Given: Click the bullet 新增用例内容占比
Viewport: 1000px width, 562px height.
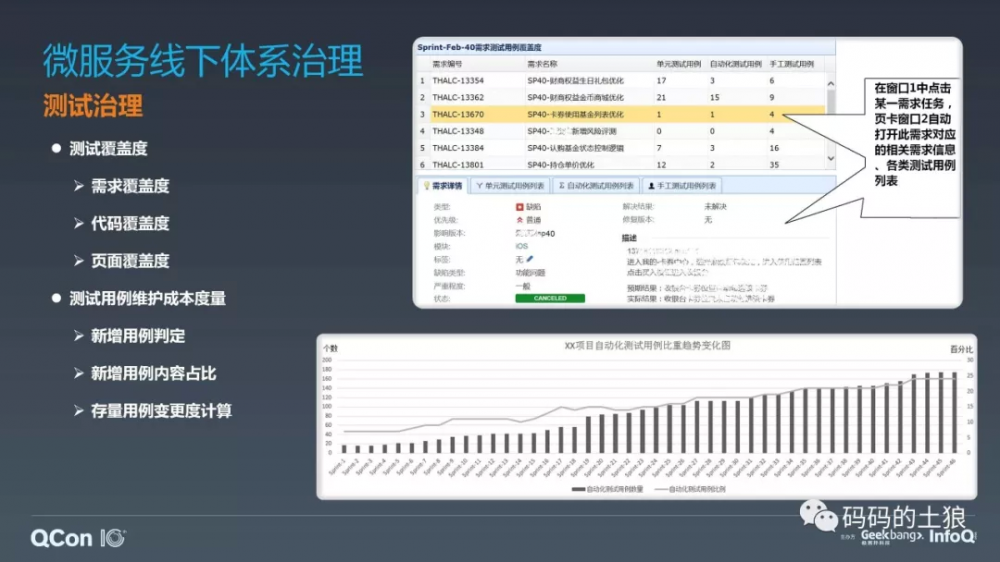Looking at the screenshot, I should click(x=154, y=373).
